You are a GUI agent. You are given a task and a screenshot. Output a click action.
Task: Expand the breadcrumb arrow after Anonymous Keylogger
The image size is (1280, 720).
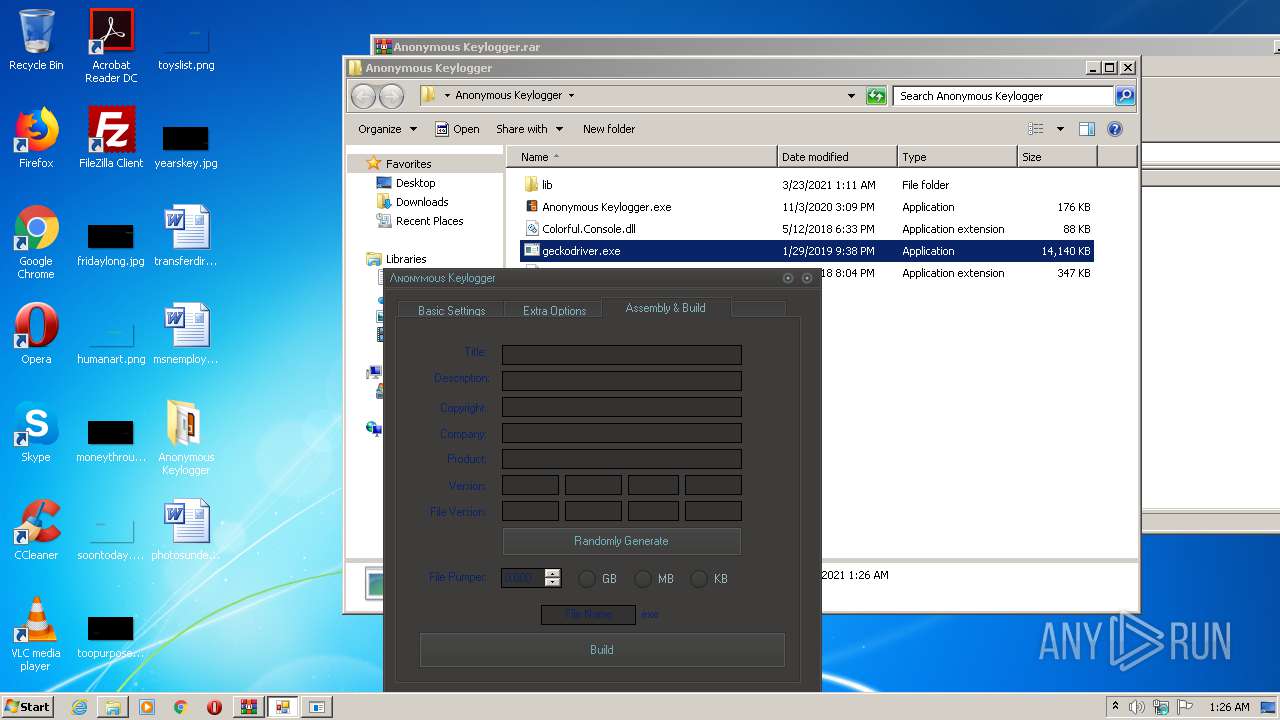tap(571, 96)
